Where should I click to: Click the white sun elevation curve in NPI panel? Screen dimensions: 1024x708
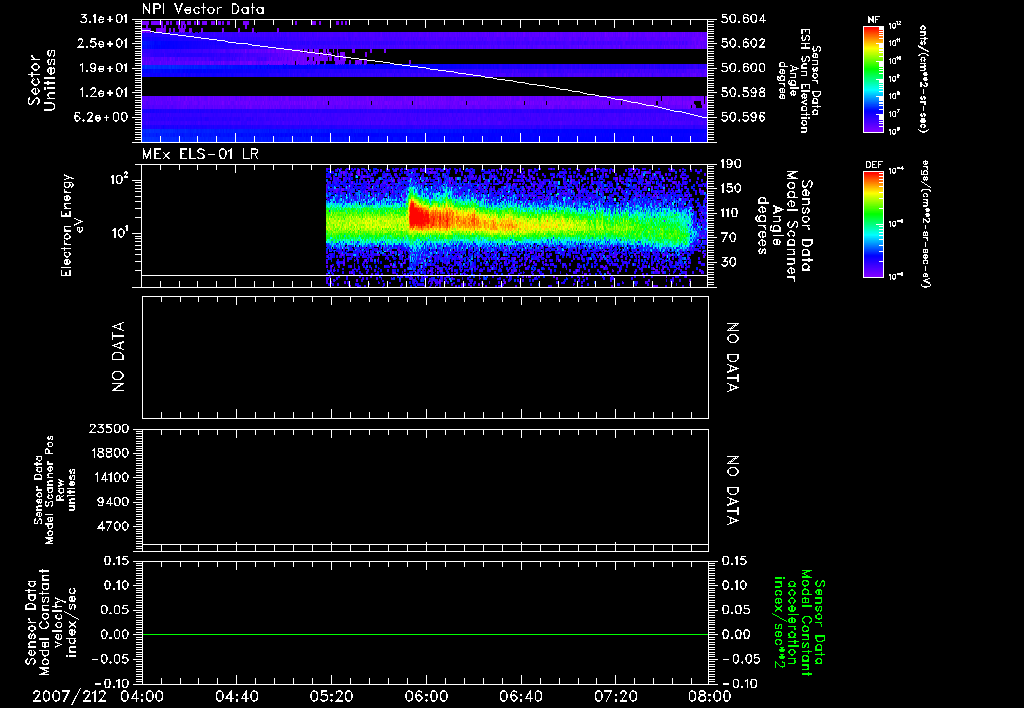(x=425, y=68)
